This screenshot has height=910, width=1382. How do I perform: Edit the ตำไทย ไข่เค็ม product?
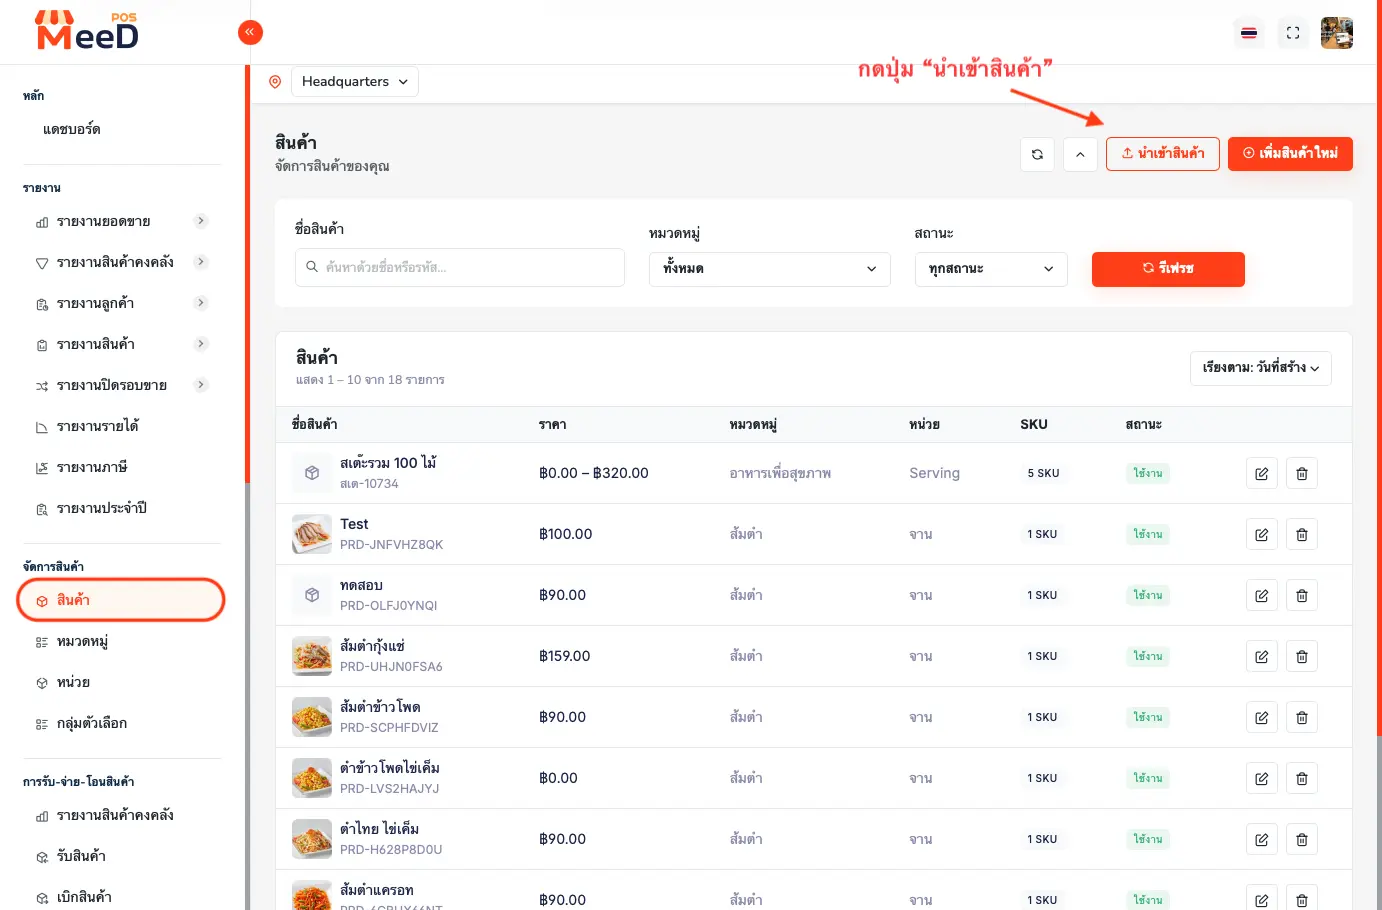pos(1262,840)
